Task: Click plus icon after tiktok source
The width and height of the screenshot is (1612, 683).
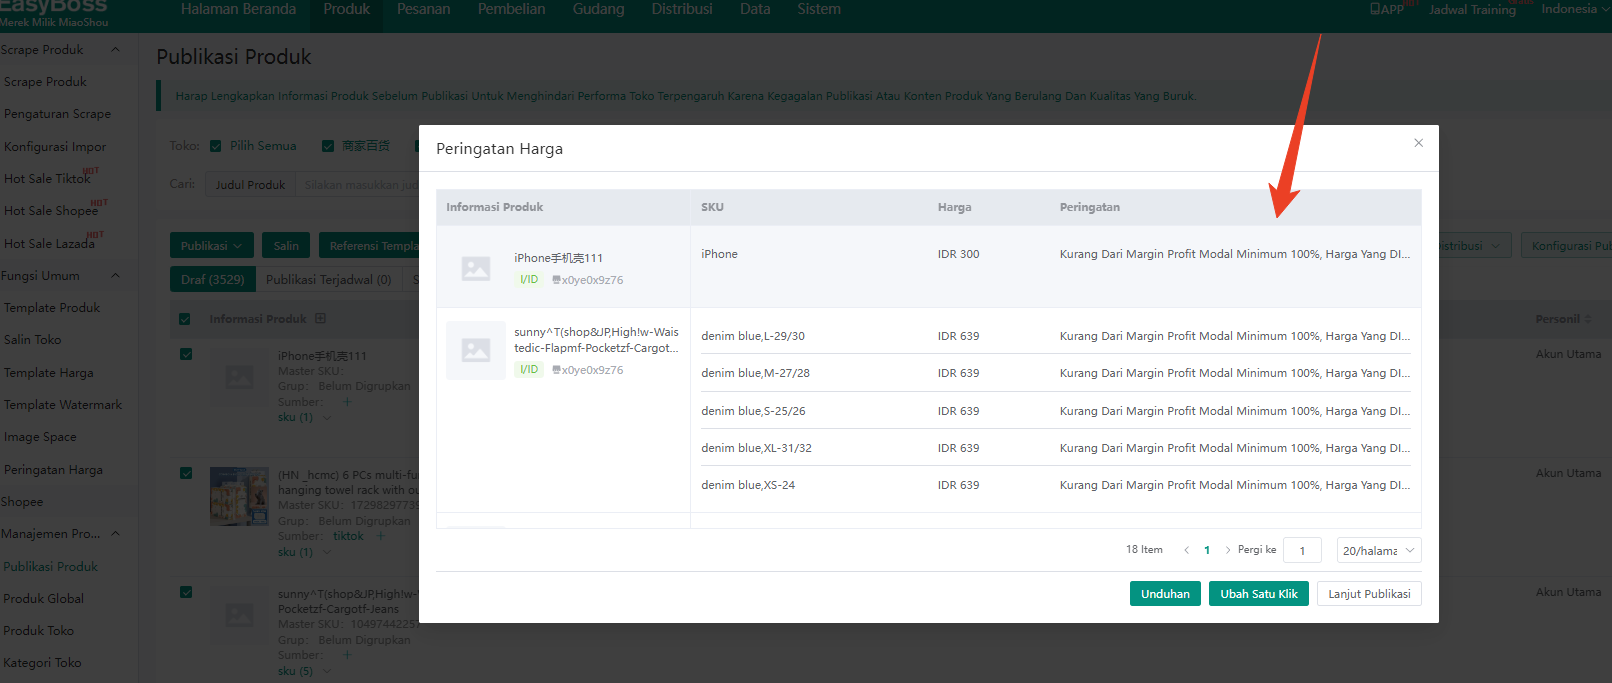Action: [x=380, y=536]
